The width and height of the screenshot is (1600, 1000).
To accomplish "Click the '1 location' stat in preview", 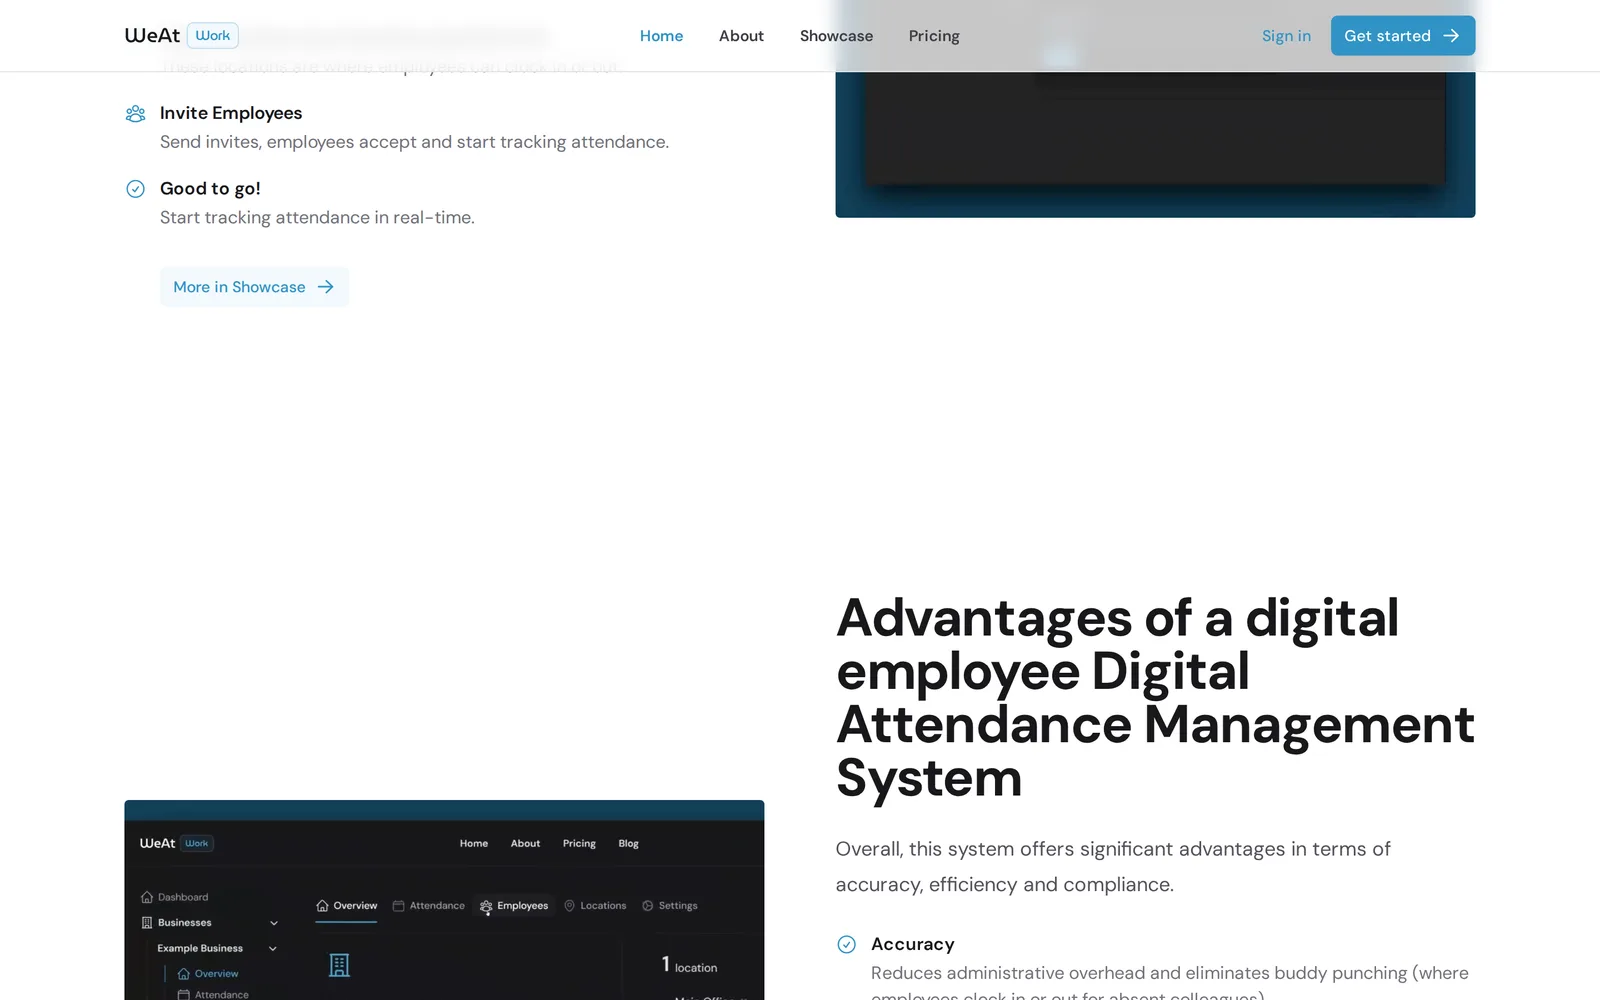I will (x=689, y=965).
